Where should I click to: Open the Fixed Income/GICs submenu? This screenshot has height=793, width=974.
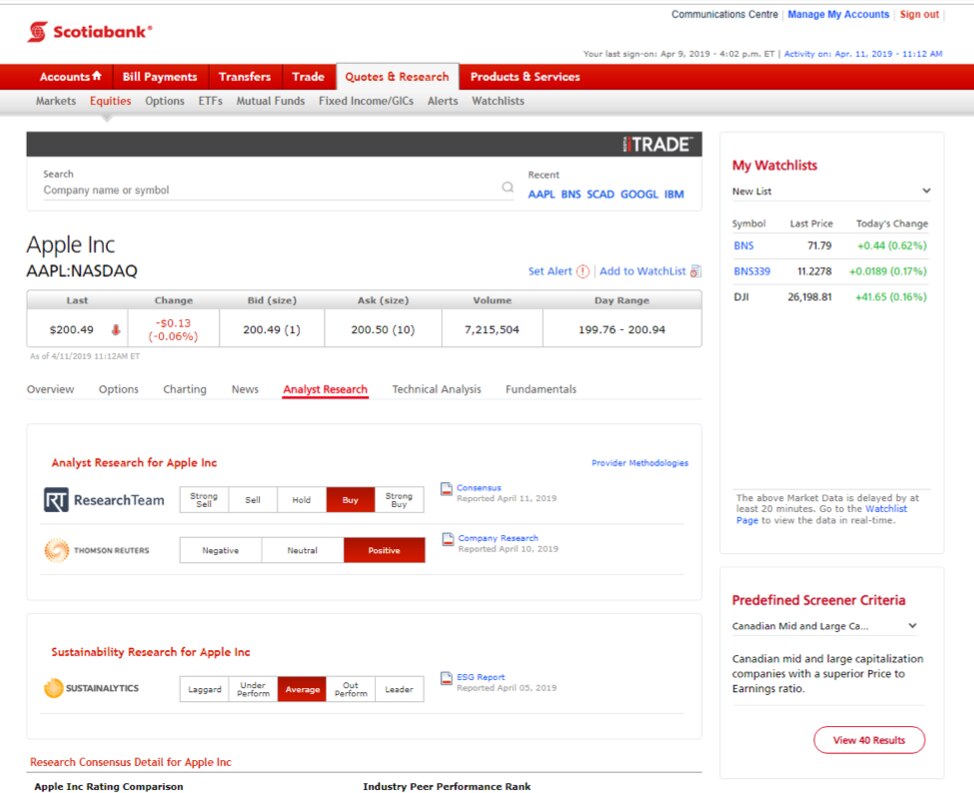366,101
